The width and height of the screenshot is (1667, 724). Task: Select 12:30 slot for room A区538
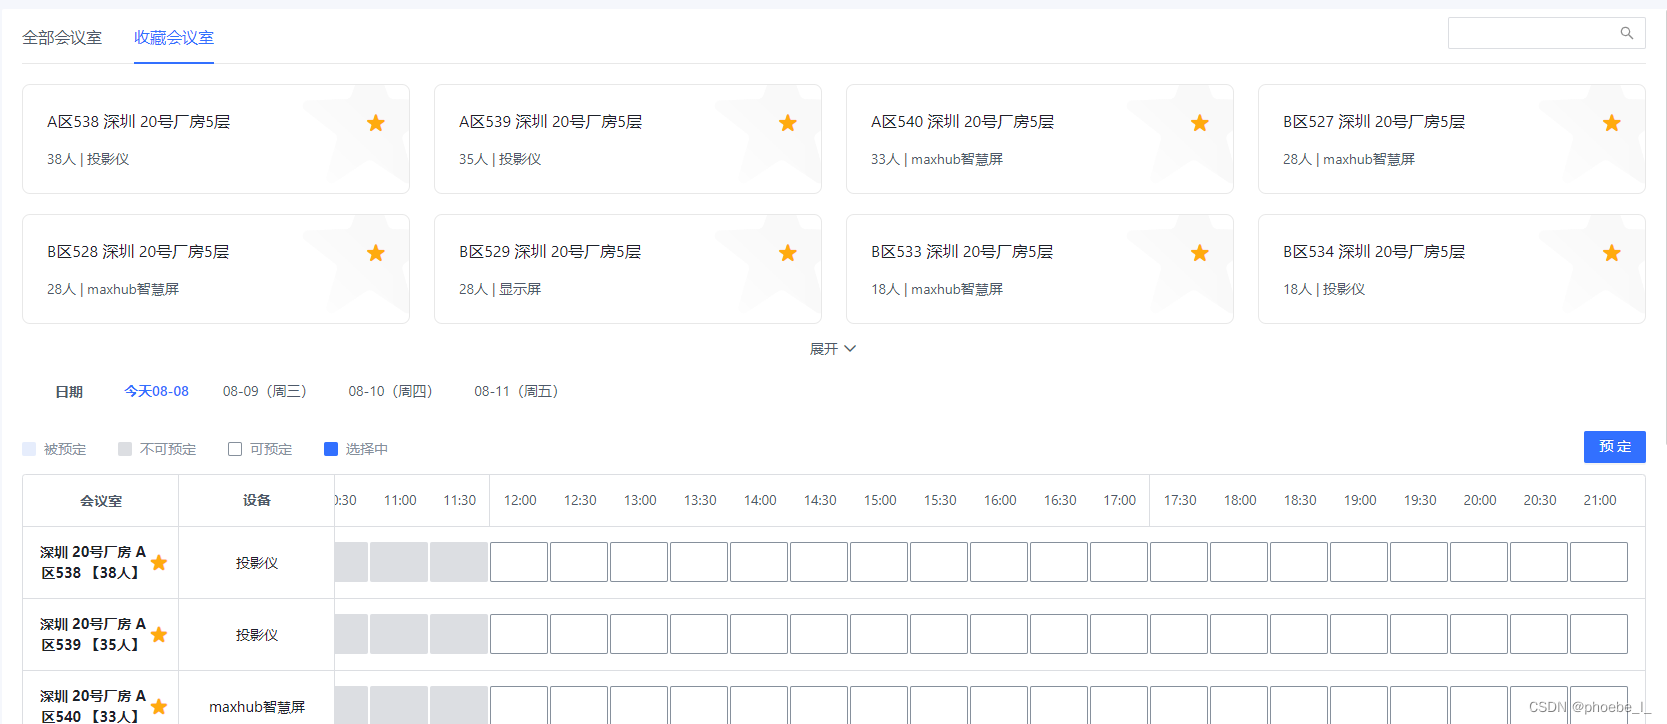579,562
